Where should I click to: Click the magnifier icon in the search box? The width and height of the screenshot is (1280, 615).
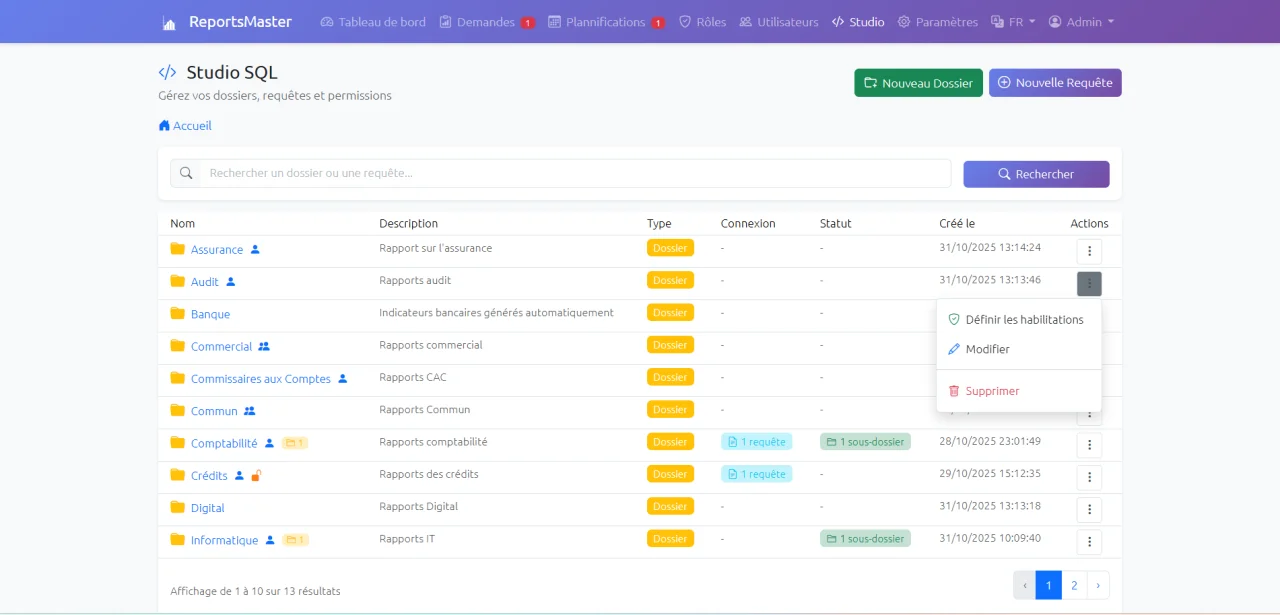coord(186,173)
